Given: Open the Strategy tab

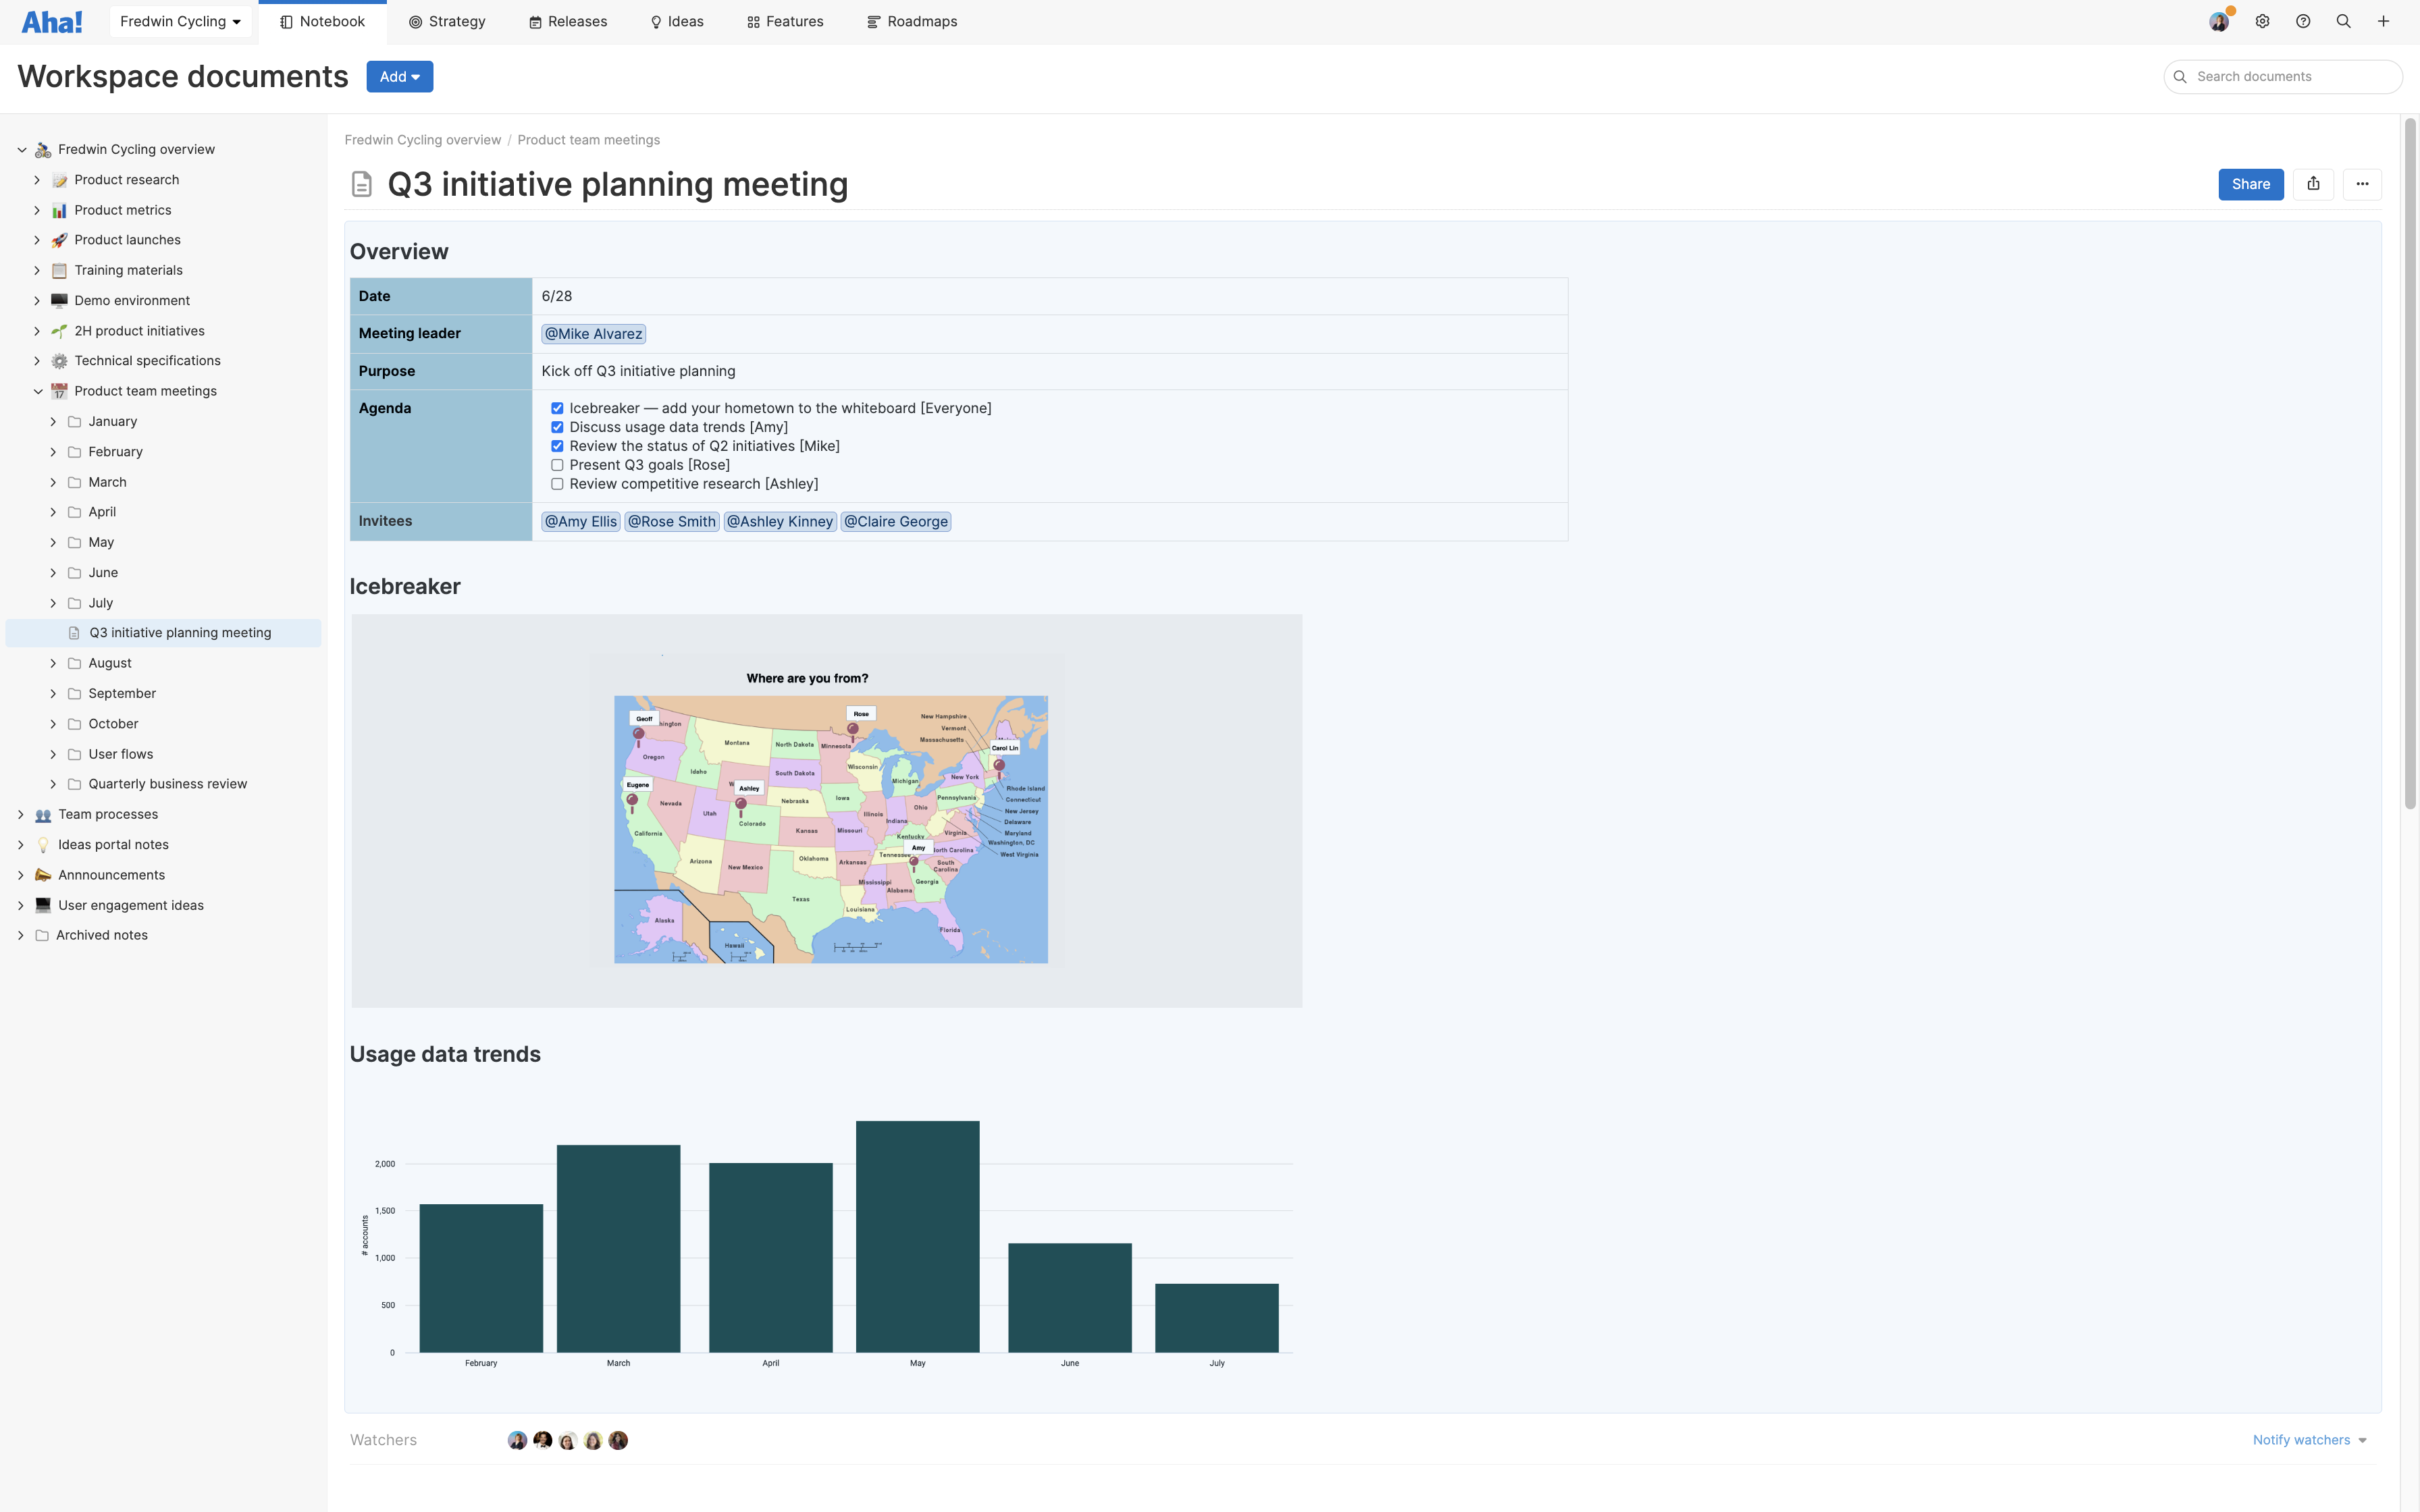Looking at the screenshot, I should pyautogui.click(x=447, y=22).
